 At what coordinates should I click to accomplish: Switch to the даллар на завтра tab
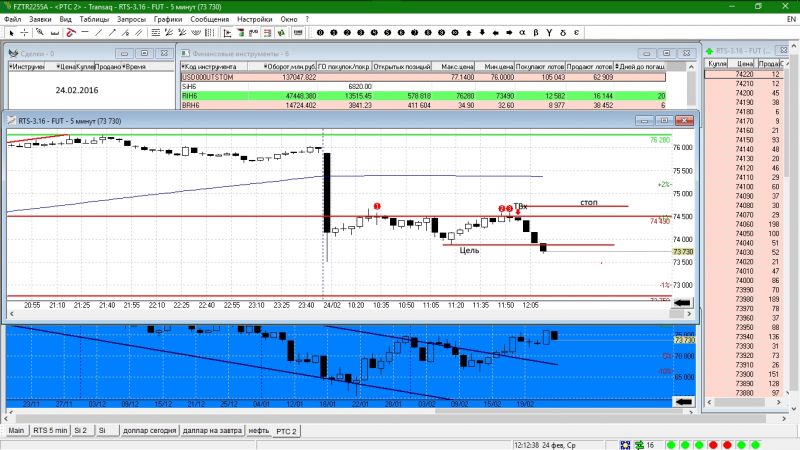pos(212,430)
